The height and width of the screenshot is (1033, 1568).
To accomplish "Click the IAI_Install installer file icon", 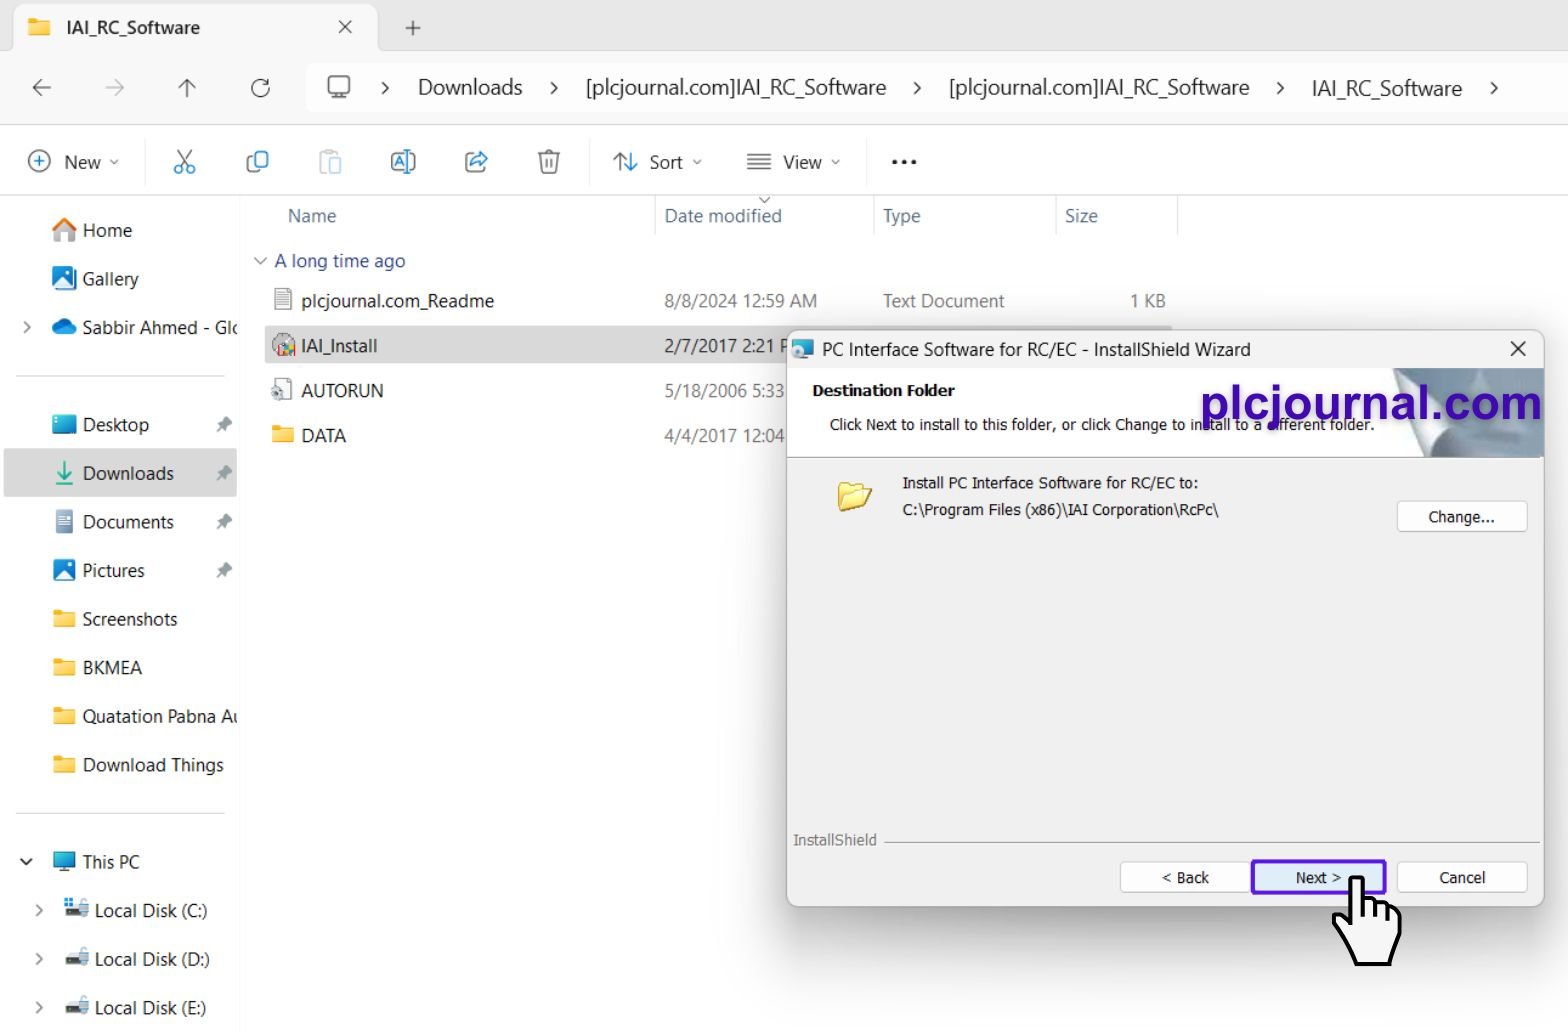I will [284, 346].
